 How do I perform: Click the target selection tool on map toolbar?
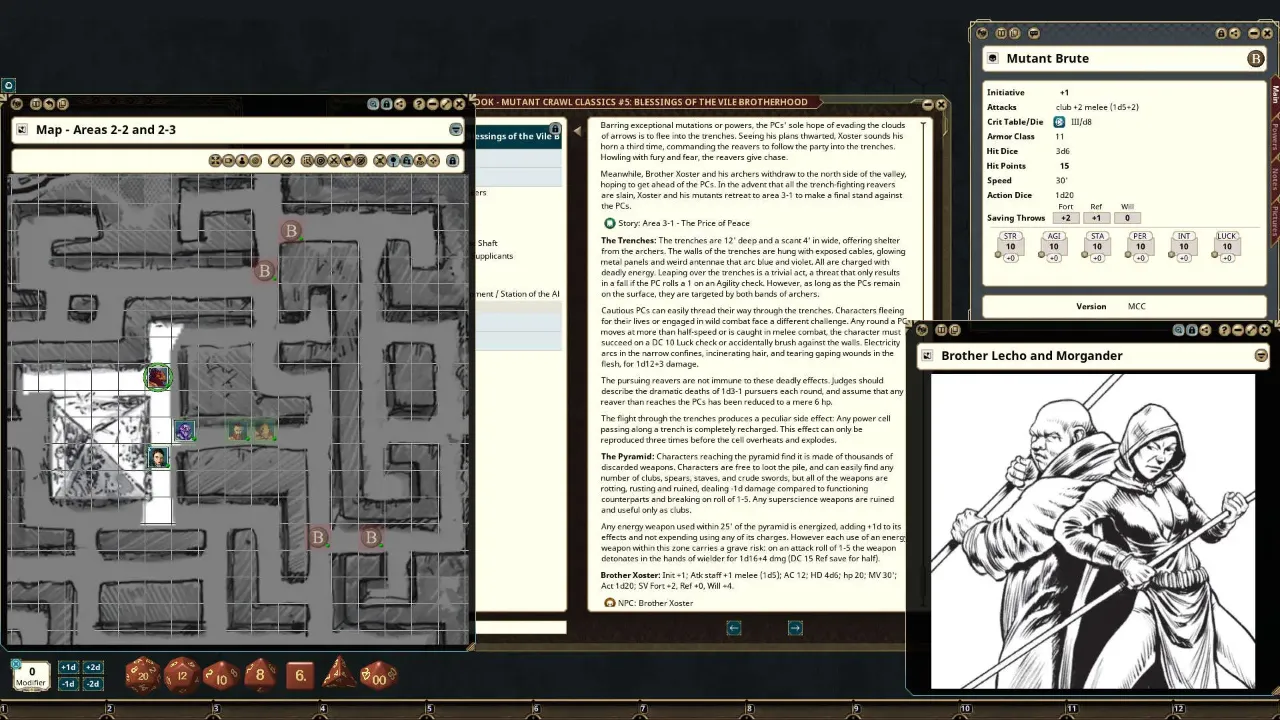[321, 161]
